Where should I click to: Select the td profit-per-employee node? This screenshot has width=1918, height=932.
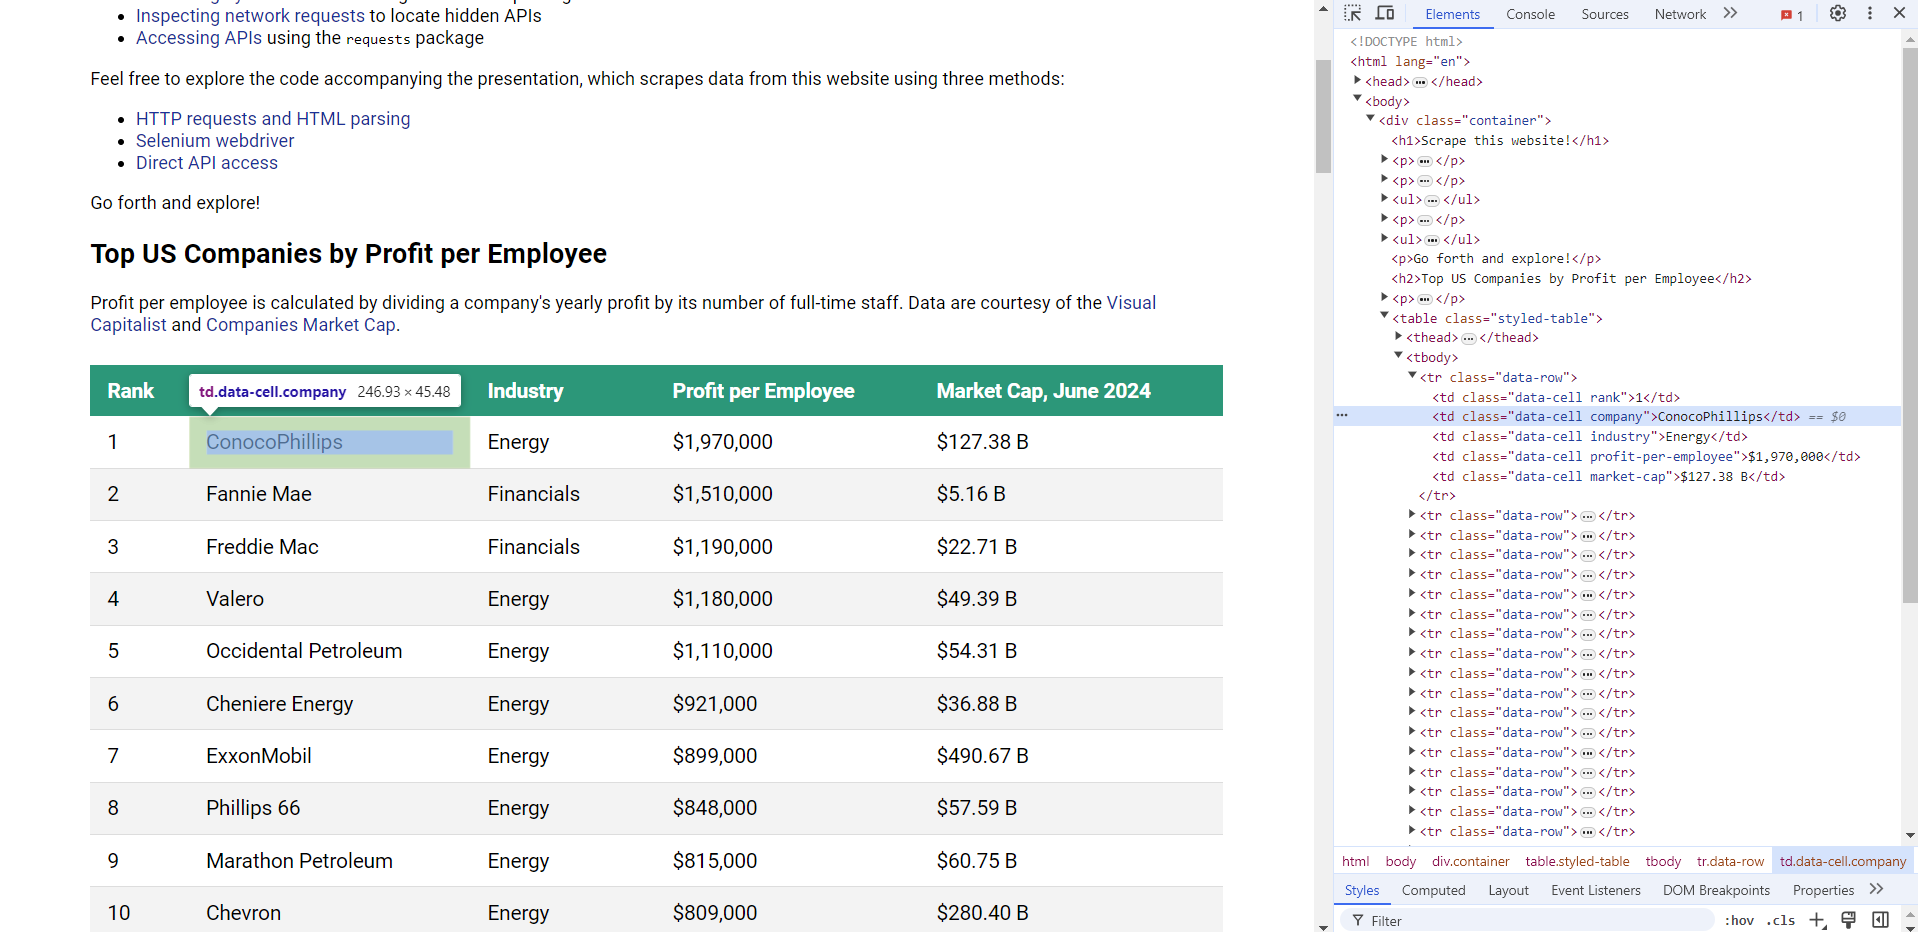point(1646,456)
